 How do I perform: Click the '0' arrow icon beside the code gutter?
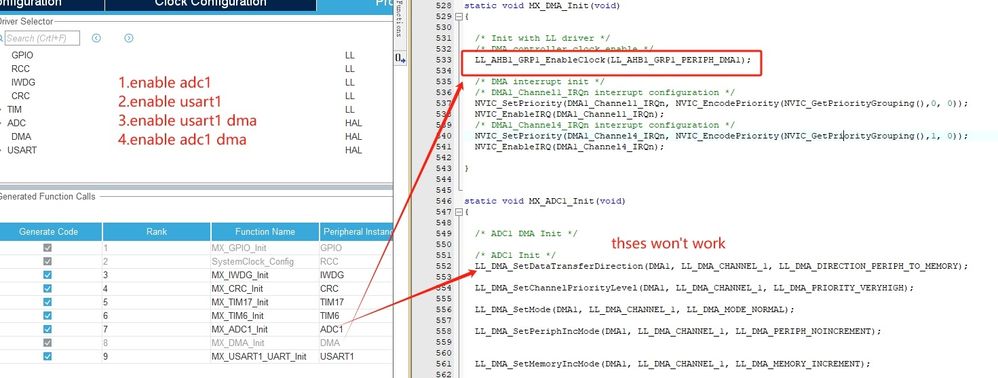point(400,58)
